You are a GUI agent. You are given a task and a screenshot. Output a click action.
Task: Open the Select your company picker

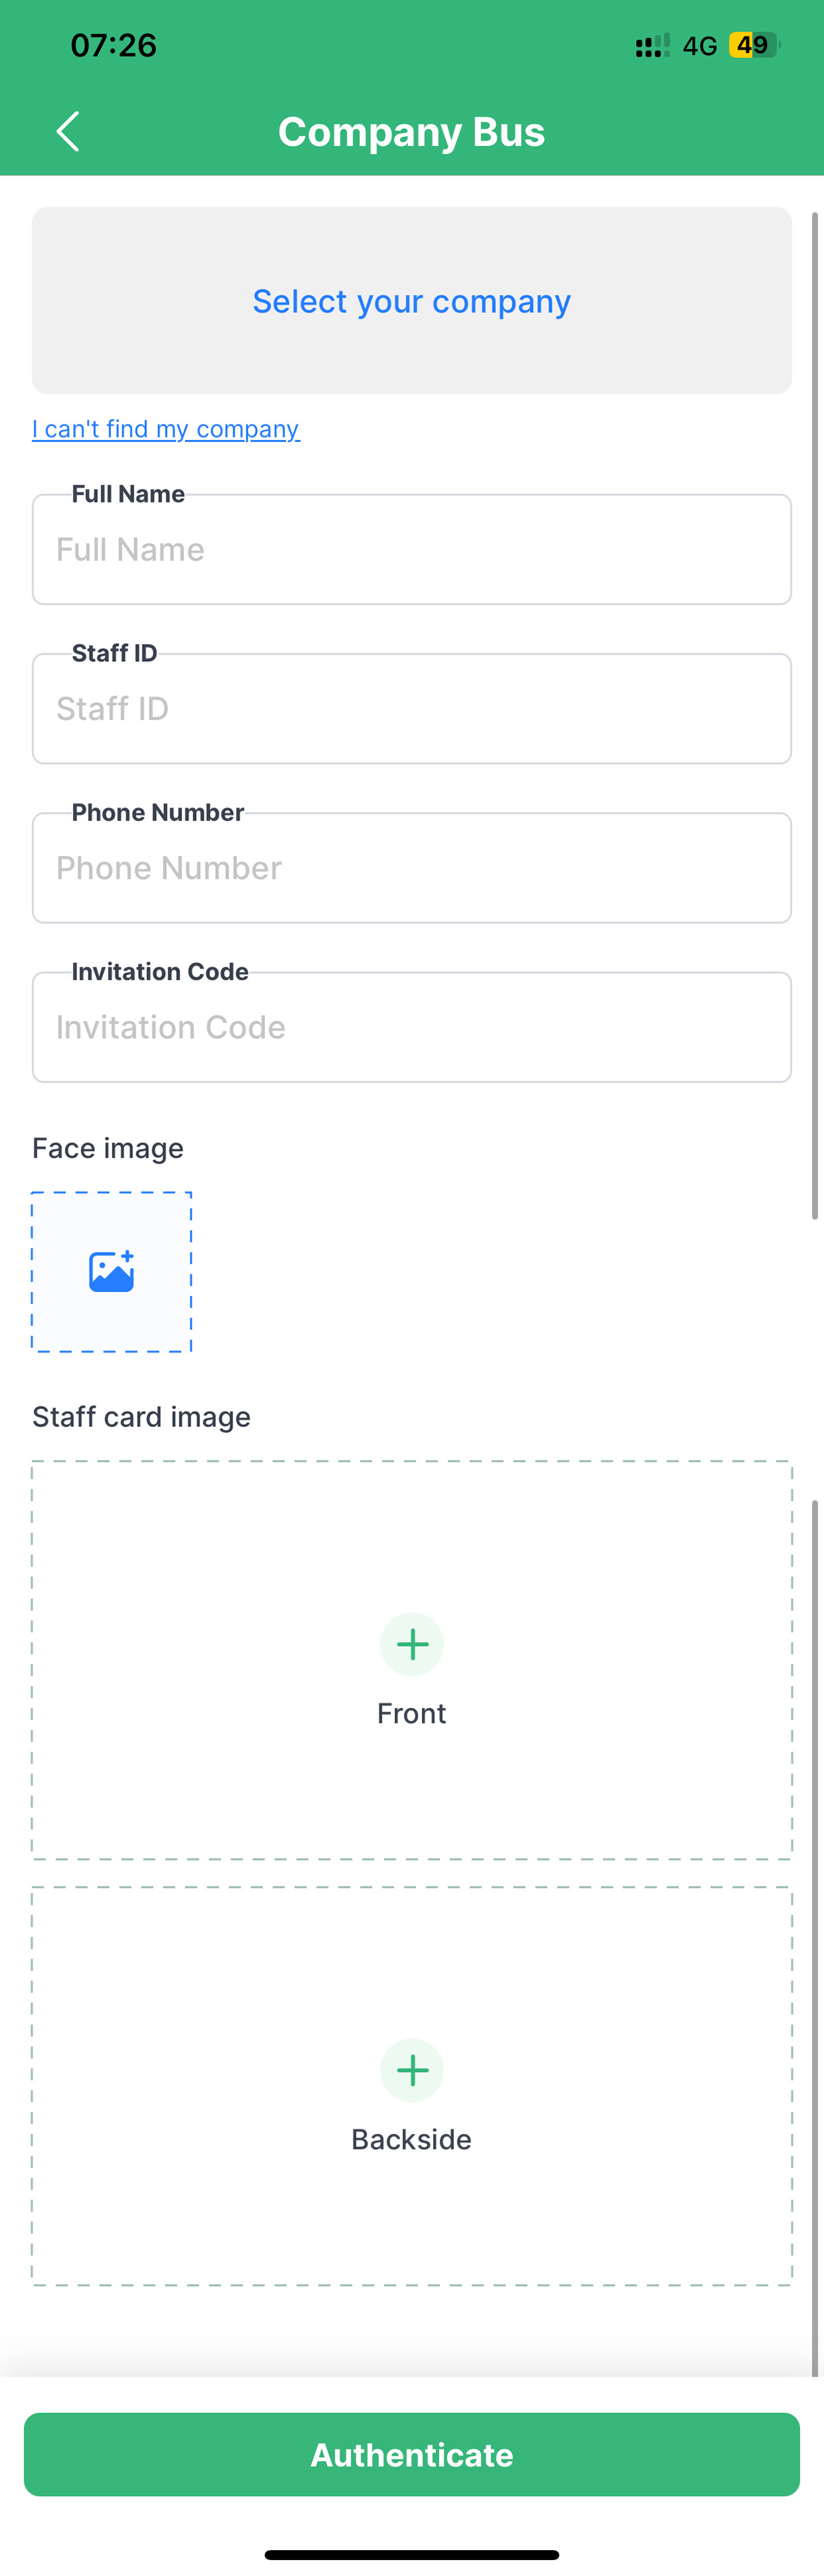pyautogui.click(x=412, y=300)
